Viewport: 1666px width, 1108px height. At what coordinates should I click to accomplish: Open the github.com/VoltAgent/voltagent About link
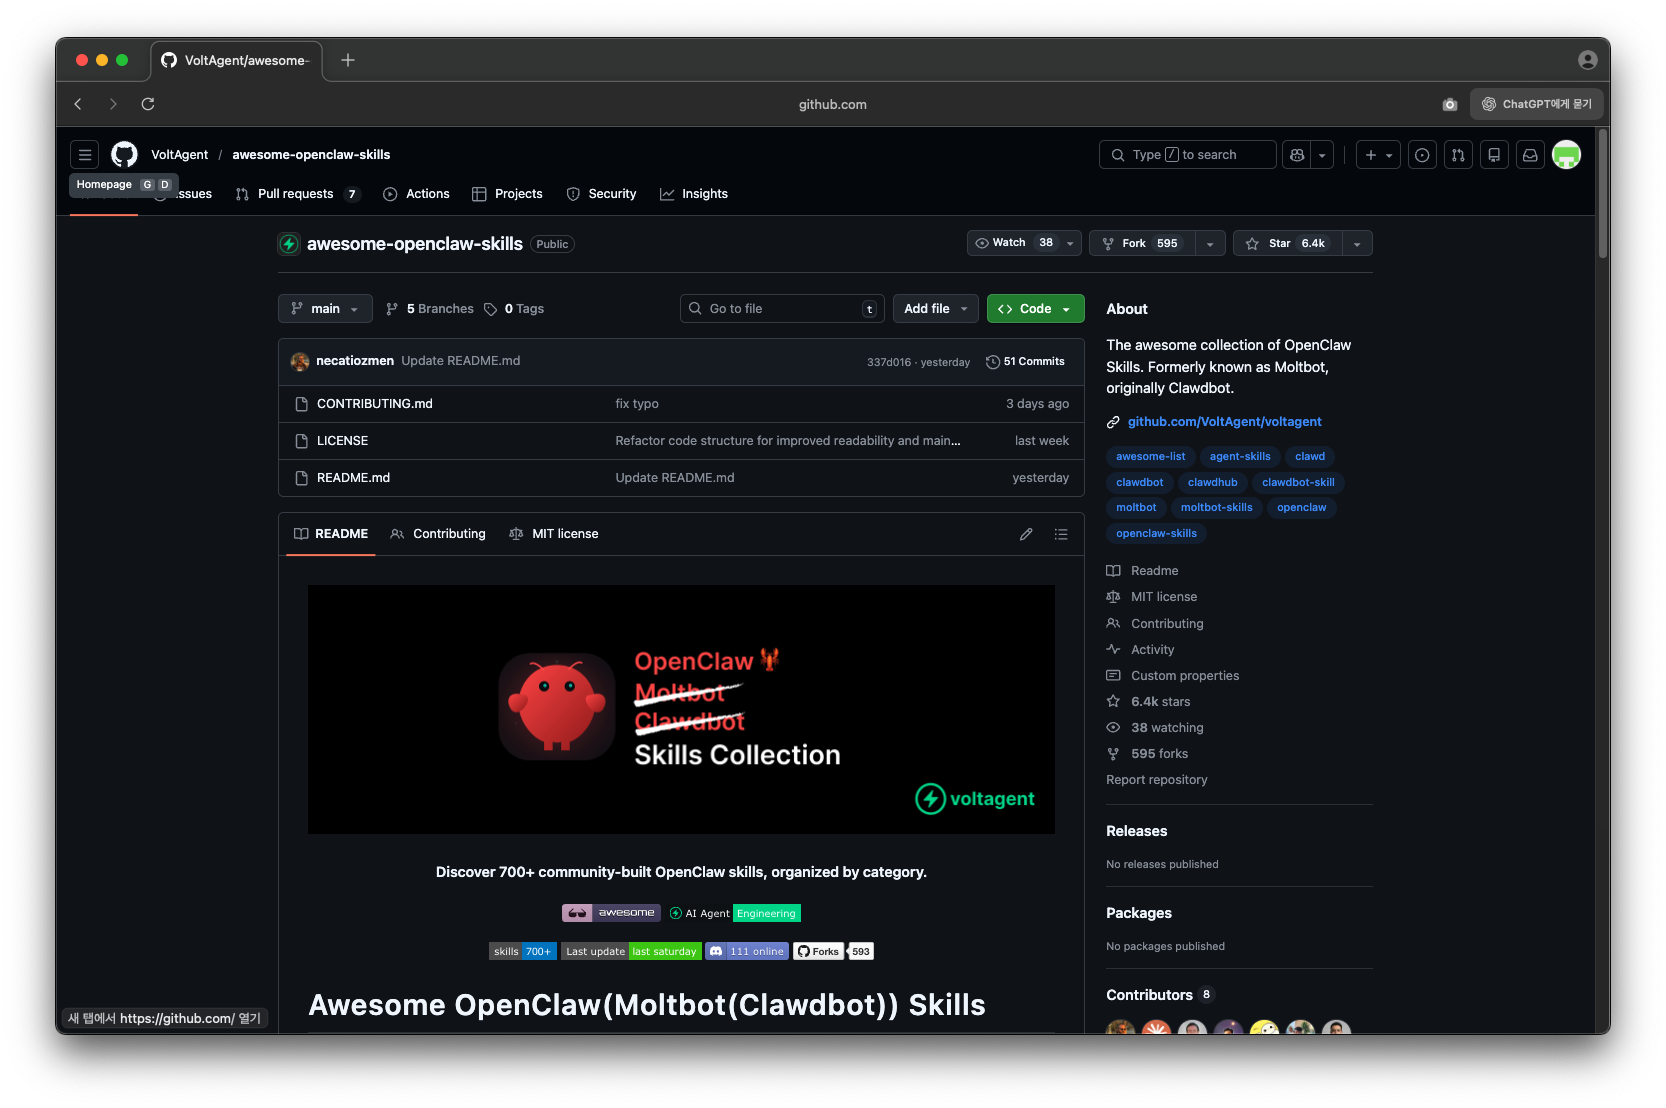coord(1225,422)
